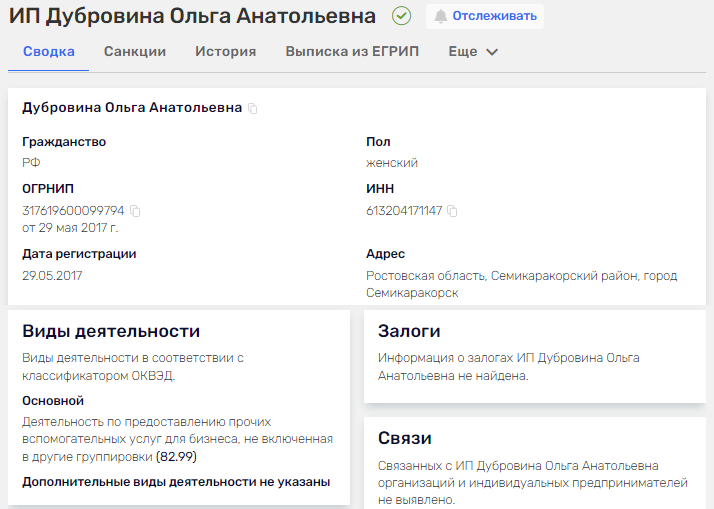Click the registration date 29.05.2017

click(x=52, y=275)
